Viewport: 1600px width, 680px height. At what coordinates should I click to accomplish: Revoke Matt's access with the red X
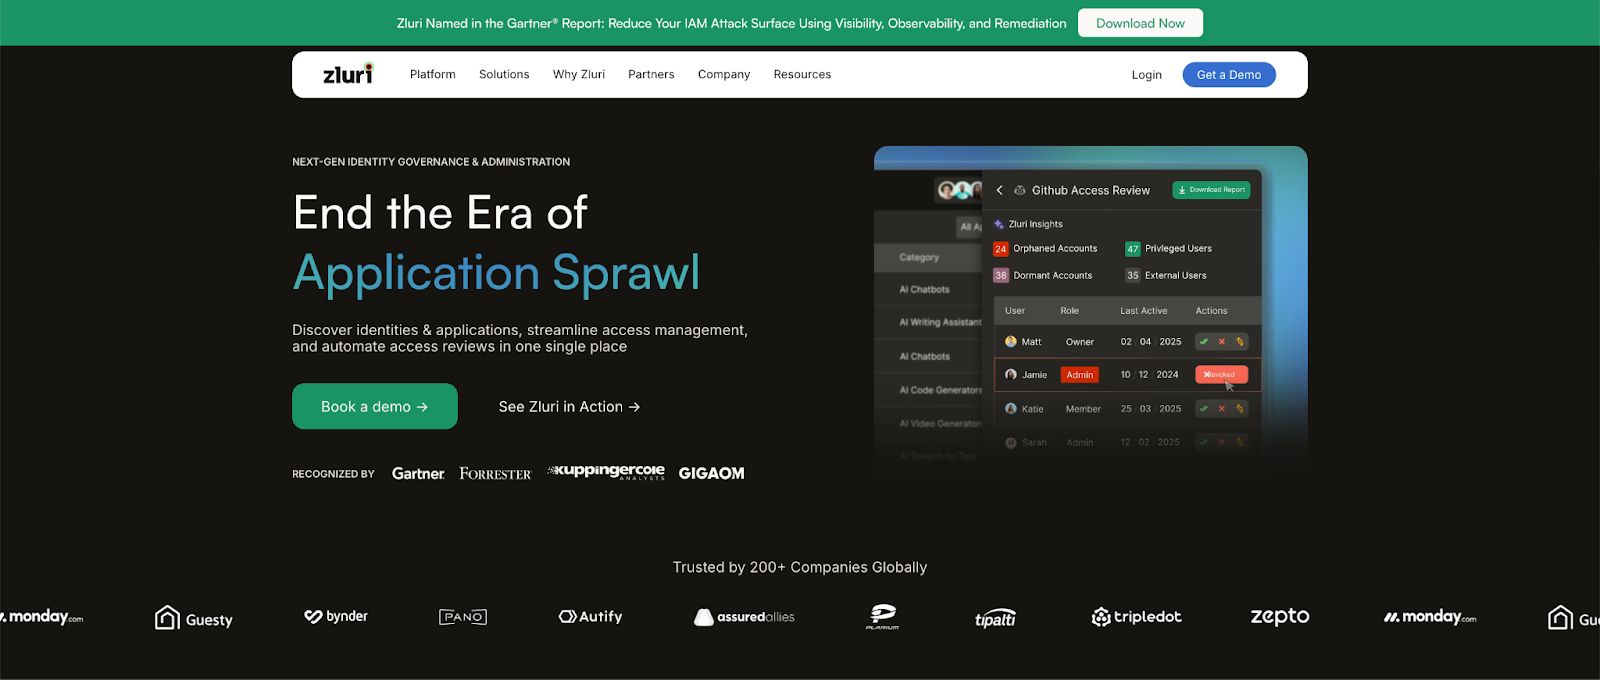pos(1222,342)
